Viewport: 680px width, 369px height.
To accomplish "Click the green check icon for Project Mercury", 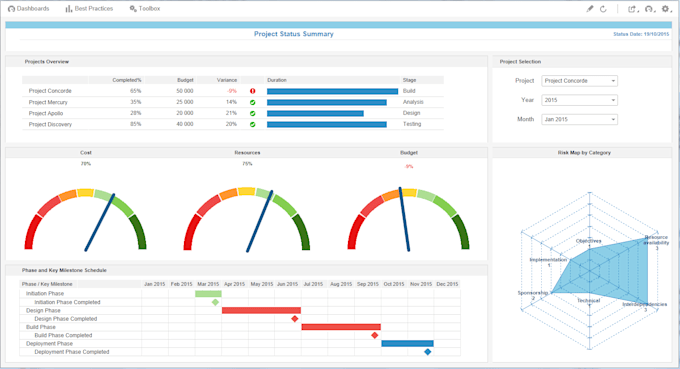I will coord(253,102).
